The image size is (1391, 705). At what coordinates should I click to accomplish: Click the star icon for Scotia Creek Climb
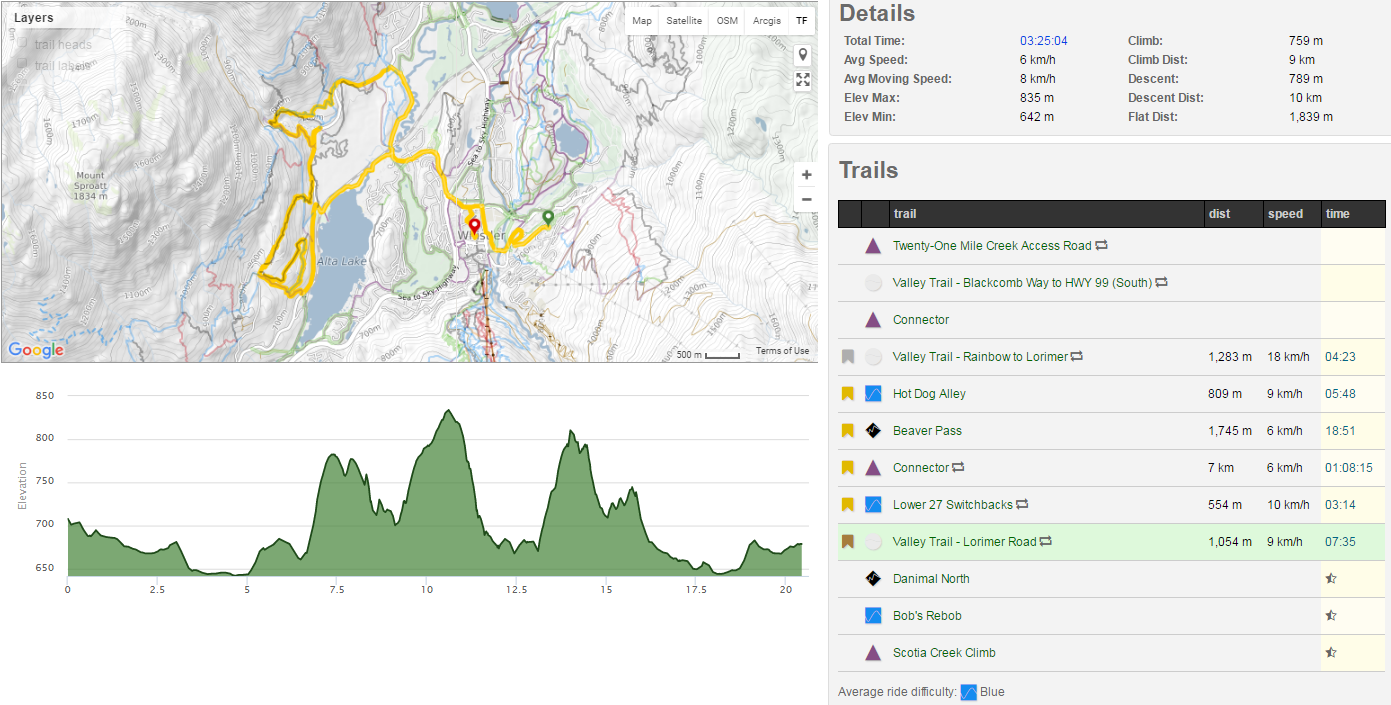(x=1331, y=653)
